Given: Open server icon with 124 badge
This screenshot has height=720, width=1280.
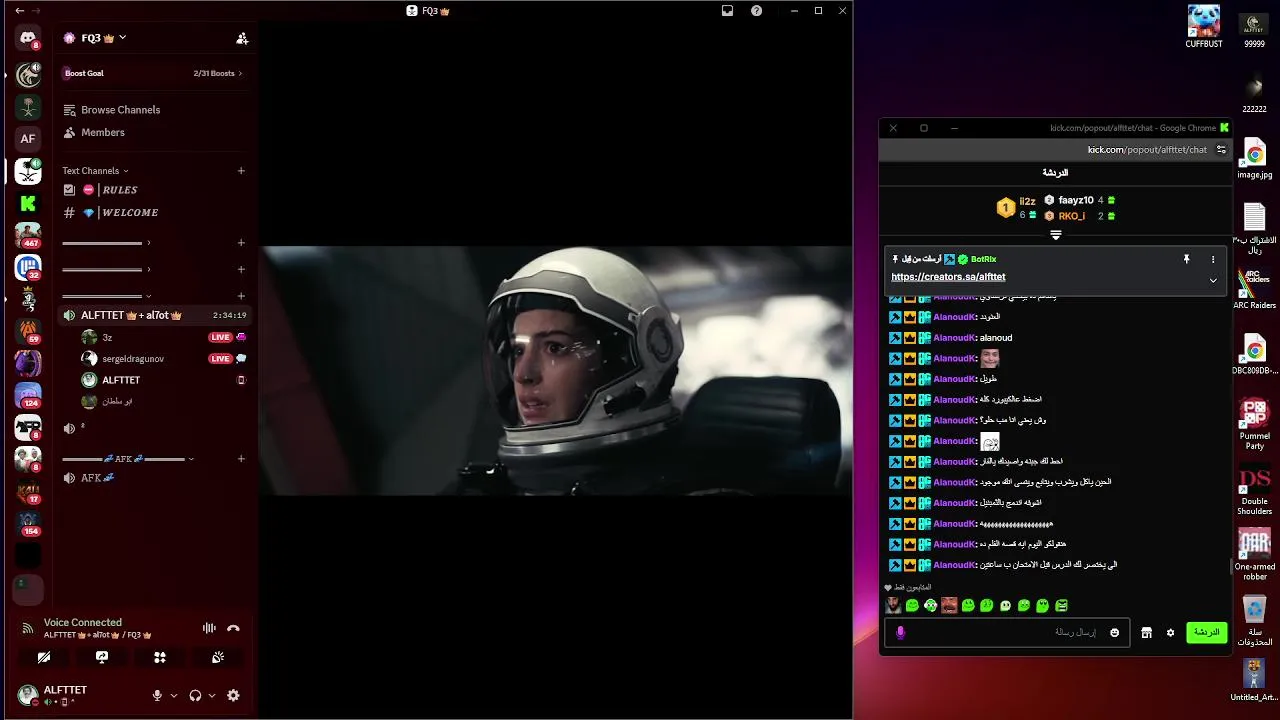Looking at the screenshot, I should (28, 395).
